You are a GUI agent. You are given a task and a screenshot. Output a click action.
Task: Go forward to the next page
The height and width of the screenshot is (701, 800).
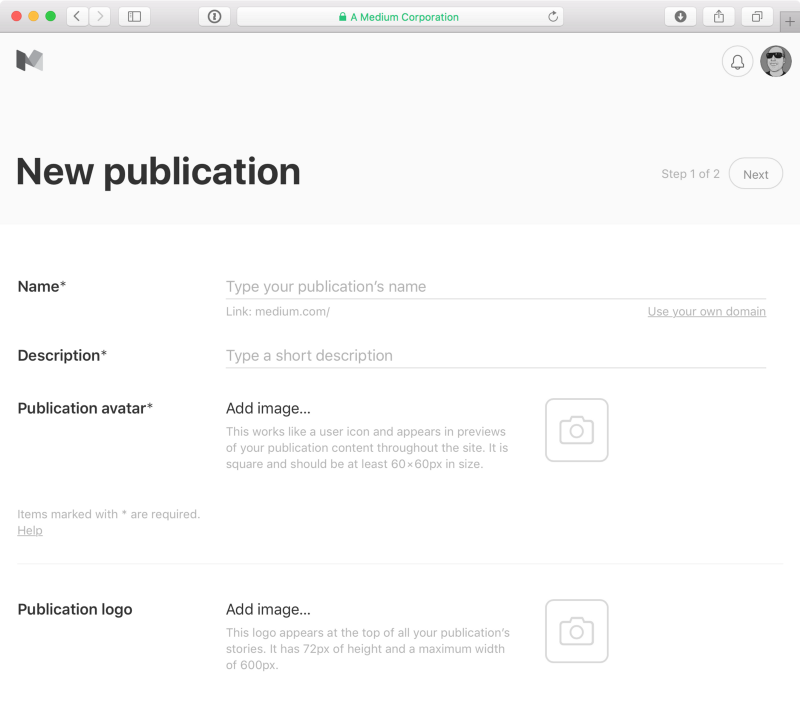point(99,17)
